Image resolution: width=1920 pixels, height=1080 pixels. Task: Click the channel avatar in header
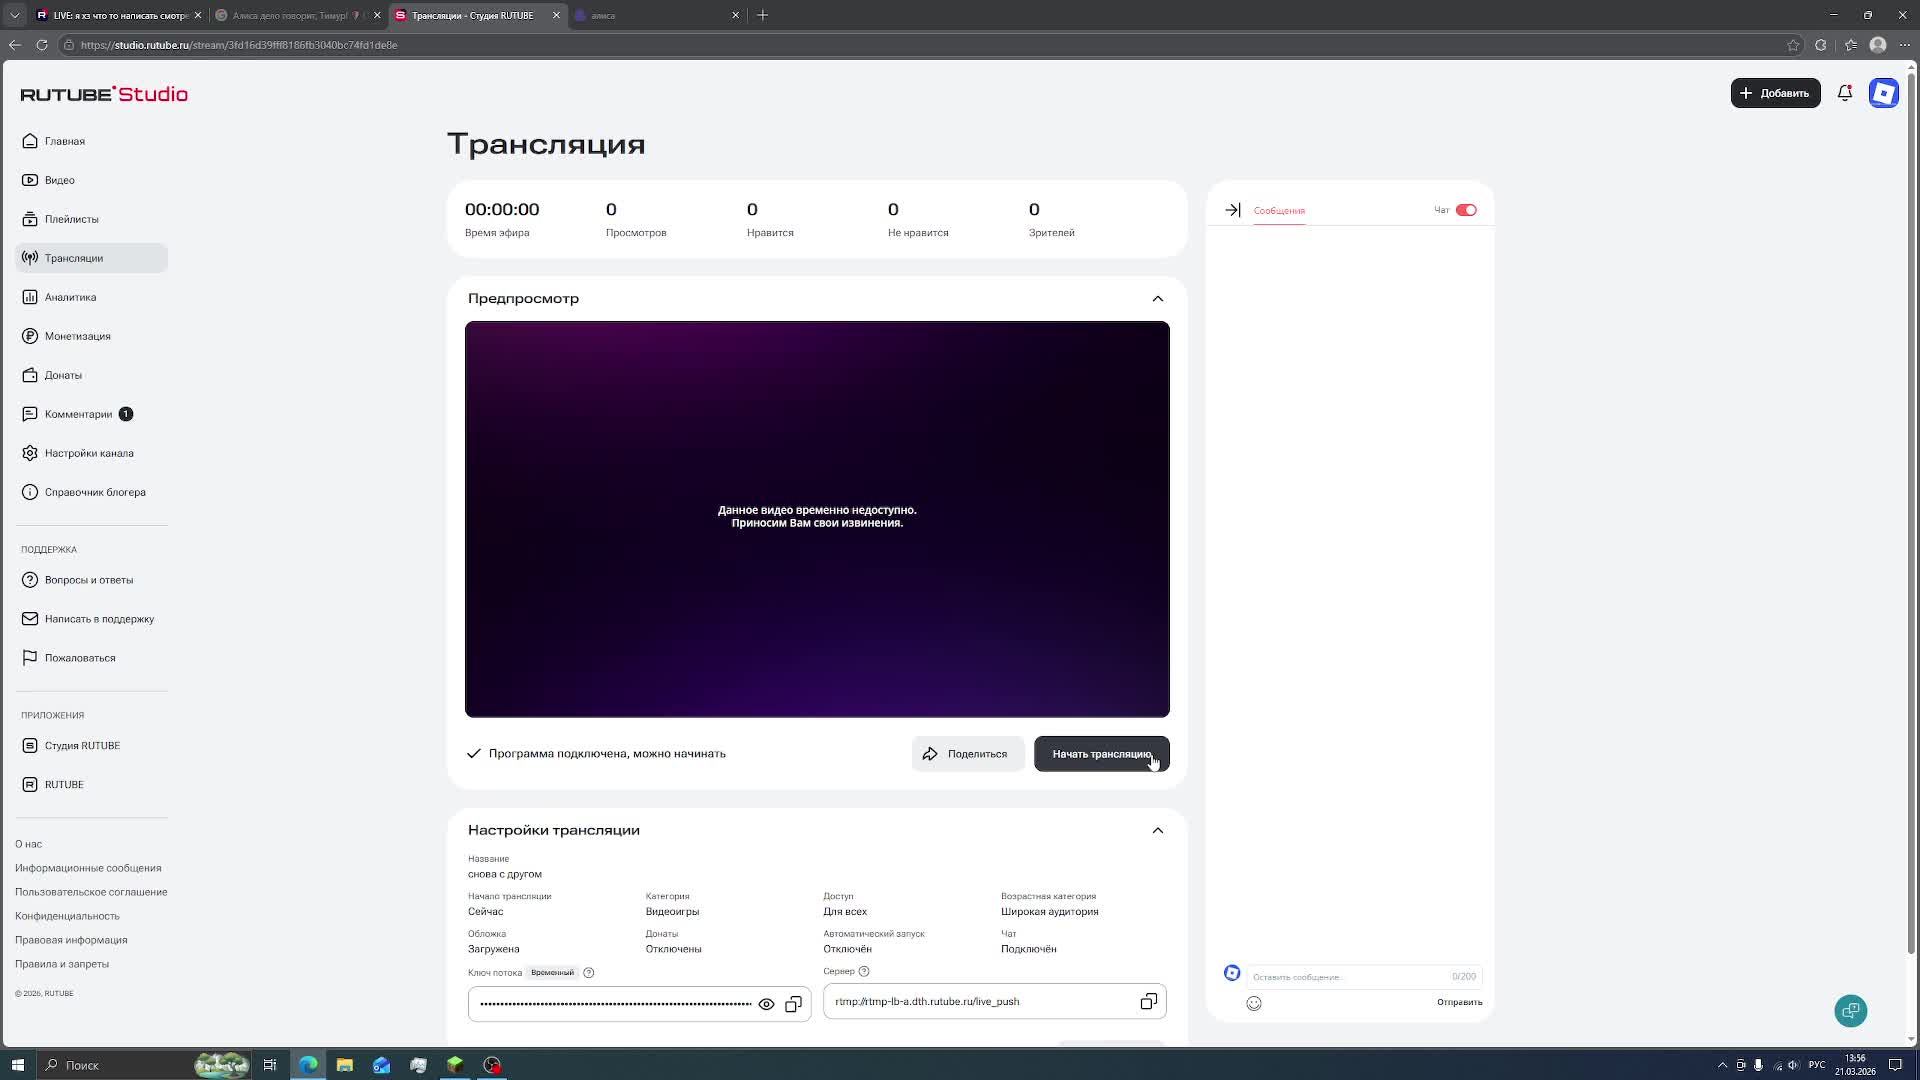point(1883,93)
